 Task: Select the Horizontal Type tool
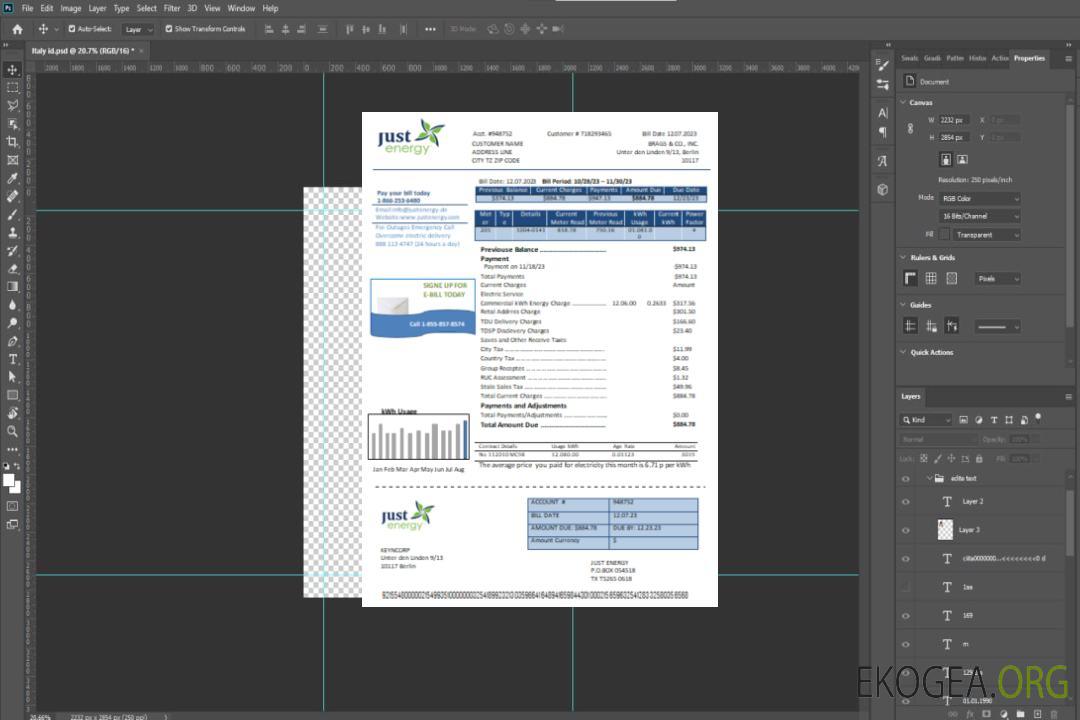tap(13, 359)
